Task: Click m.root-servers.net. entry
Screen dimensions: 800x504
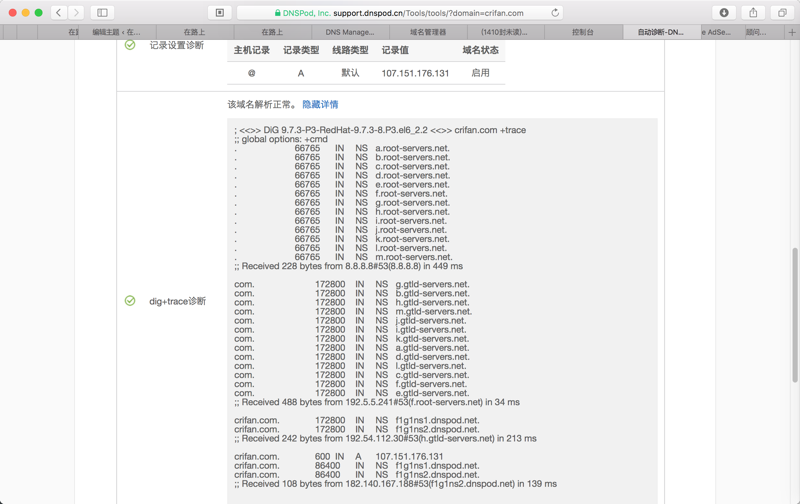Action: tap(414, 257)
